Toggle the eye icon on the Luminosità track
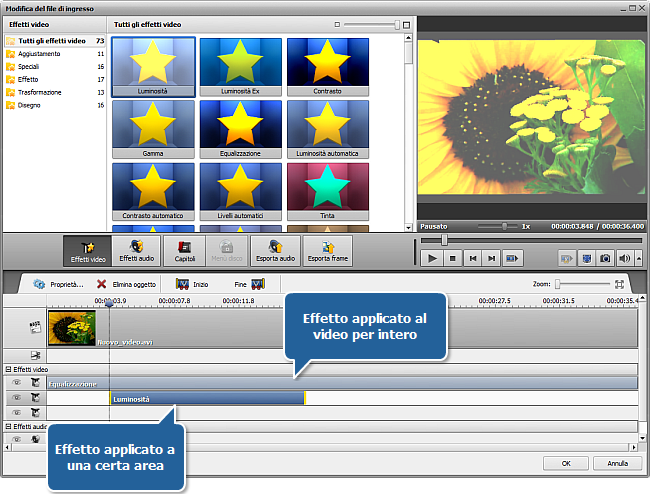 point(17,398)
